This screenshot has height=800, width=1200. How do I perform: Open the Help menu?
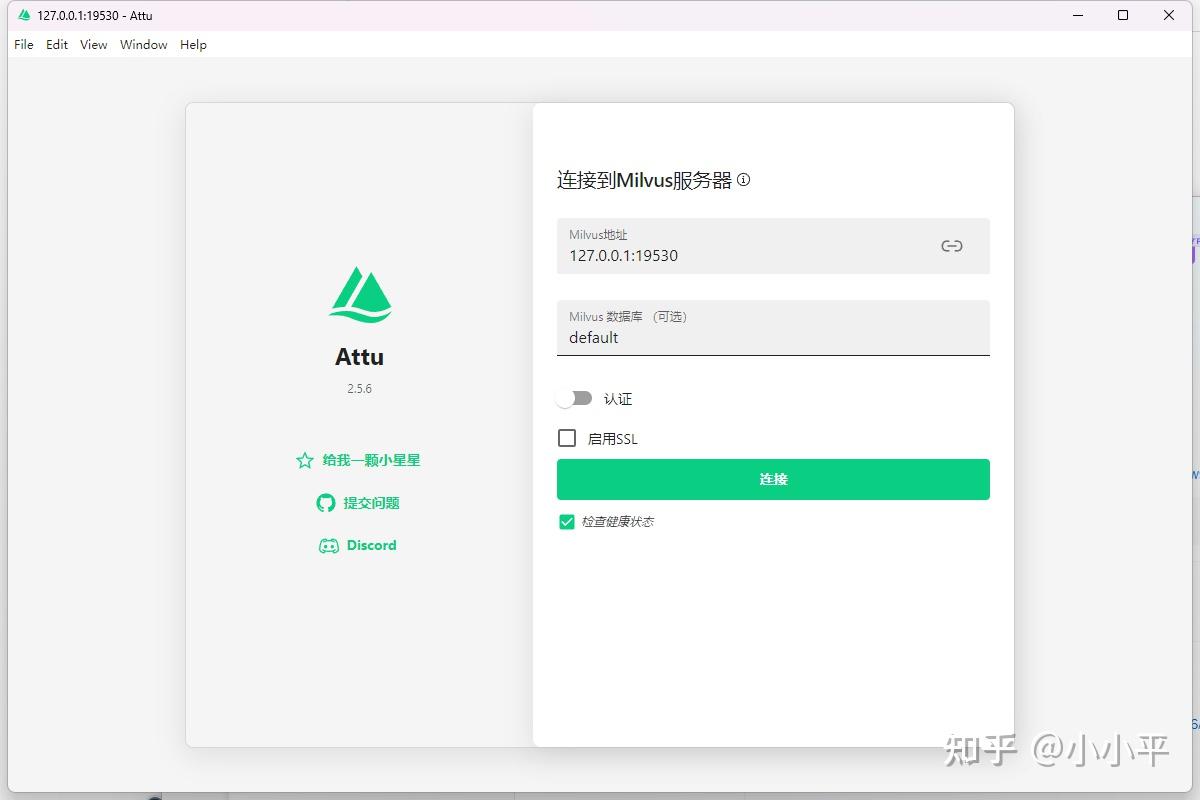click(192, 44)
